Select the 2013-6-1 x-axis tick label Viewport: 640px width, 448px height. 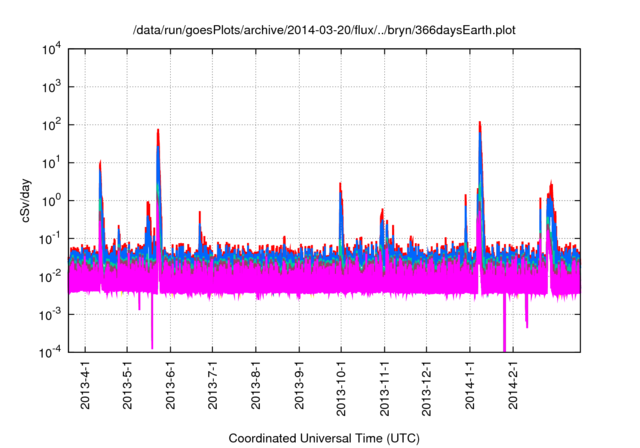pos(171,385)
